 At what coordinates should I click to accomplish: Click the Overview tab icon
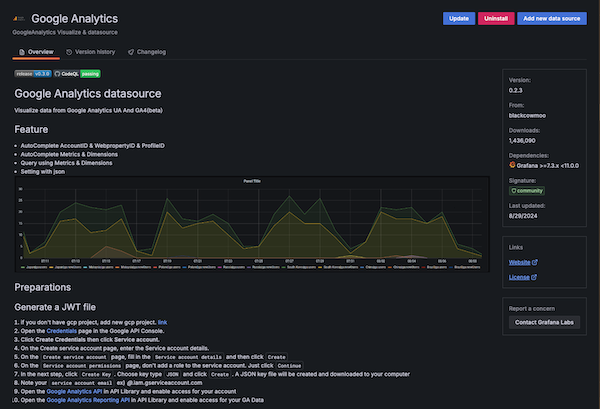21,51
